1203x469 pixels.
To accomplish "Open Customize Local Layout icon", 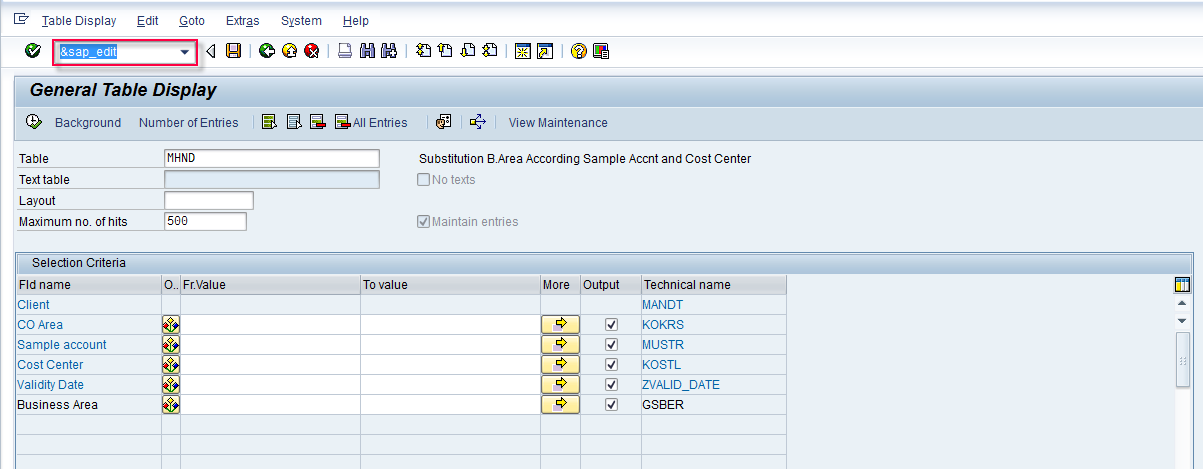I will pyautogui.click(x=601, y=51).
